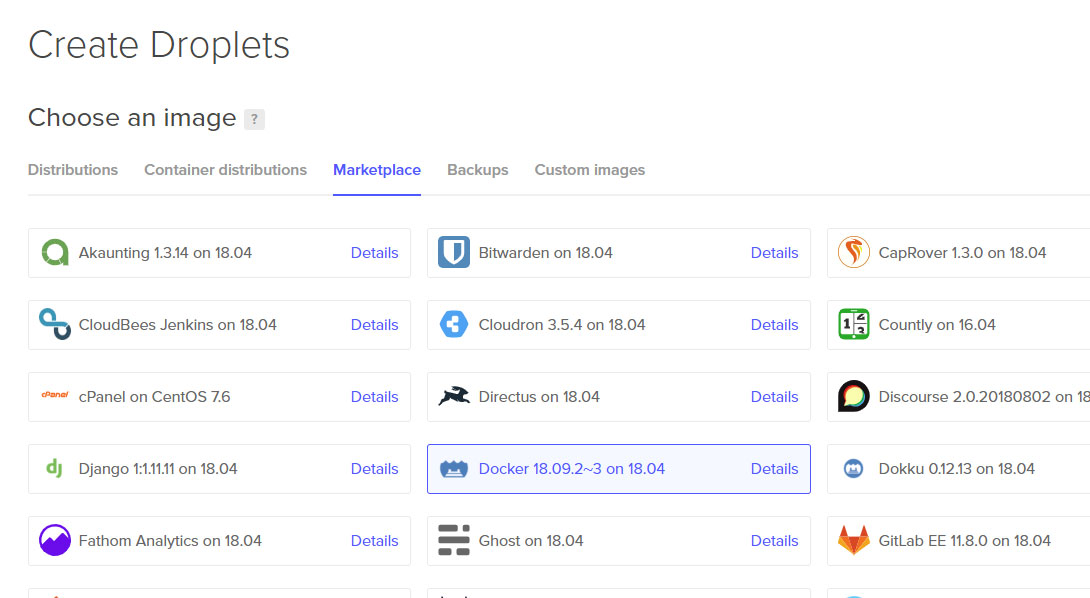This screenshot has height=598, width=1090.
Task: Click the Ghost logo icon
Action: coord(454,540)
